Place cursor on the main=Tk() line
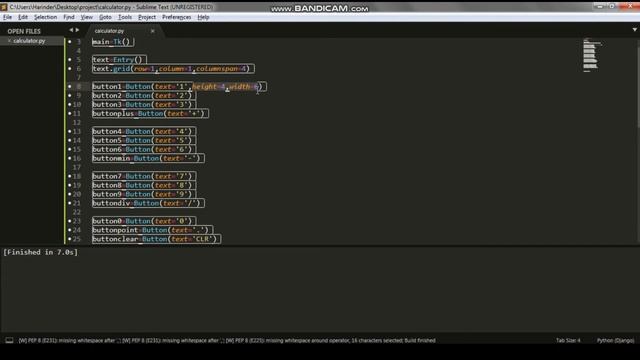640x360 pixels. tap(113, 42)
